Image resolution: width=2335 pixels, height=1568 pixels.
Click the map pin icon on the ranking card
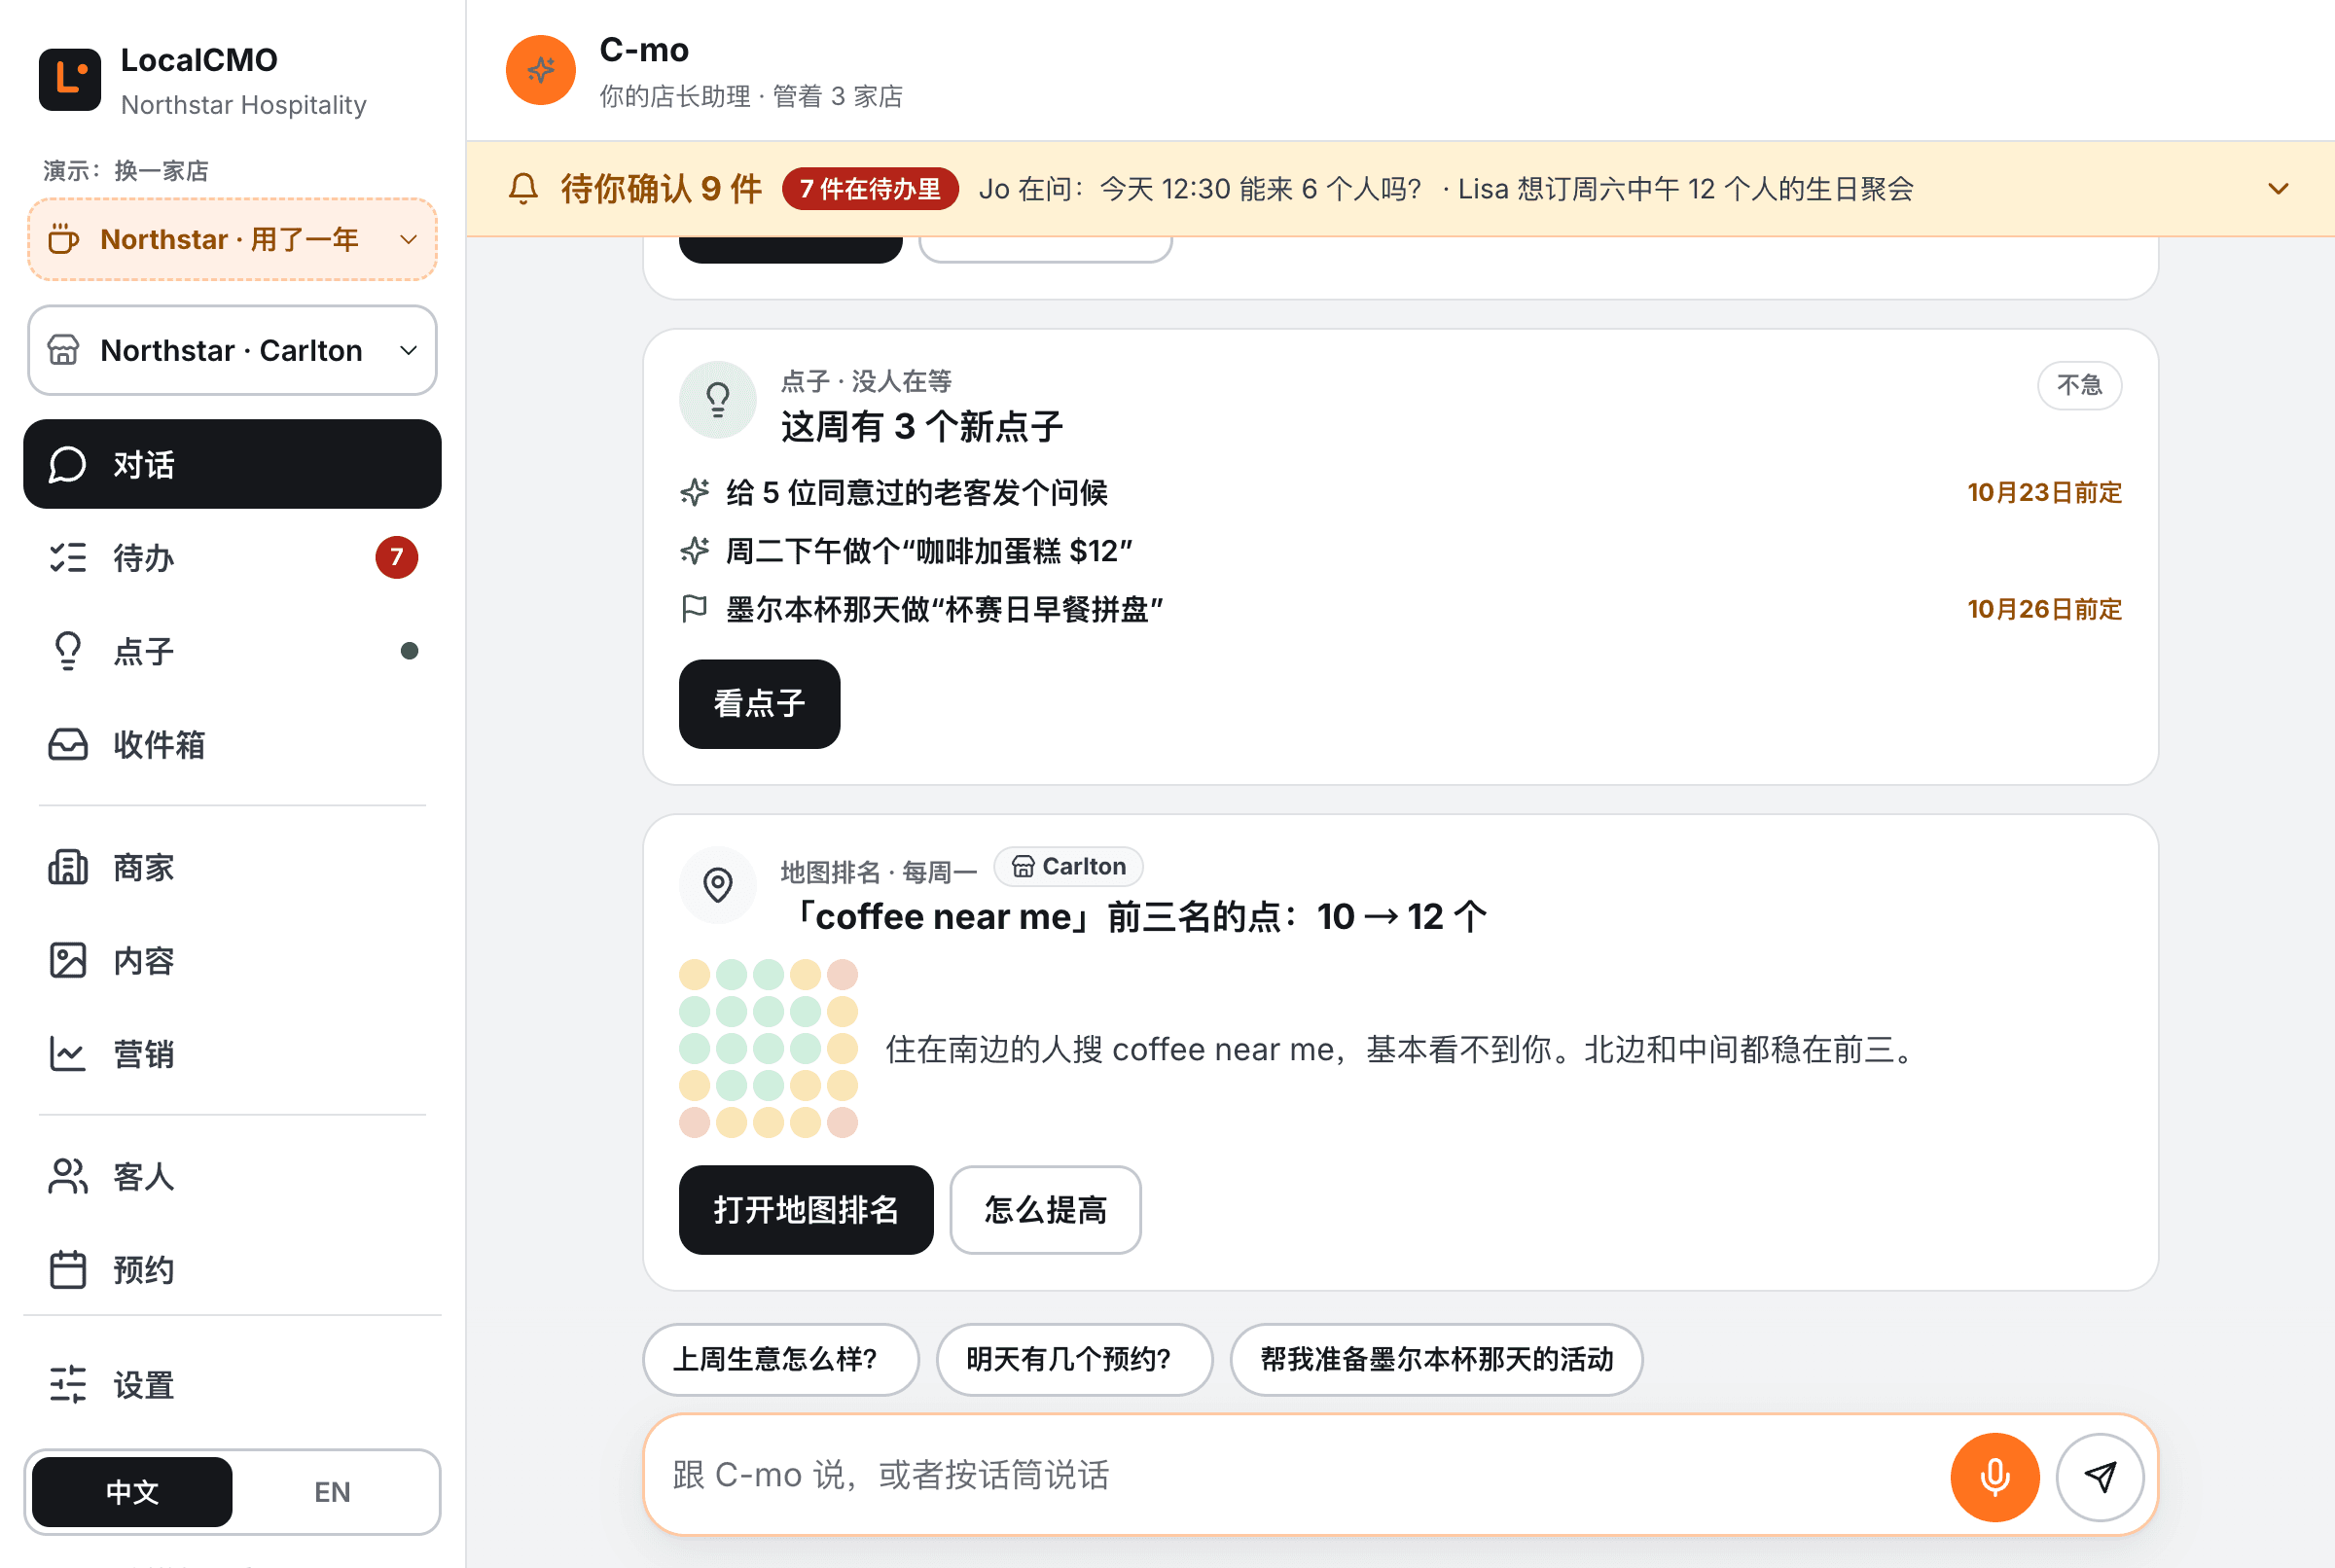tap(717, 884)
